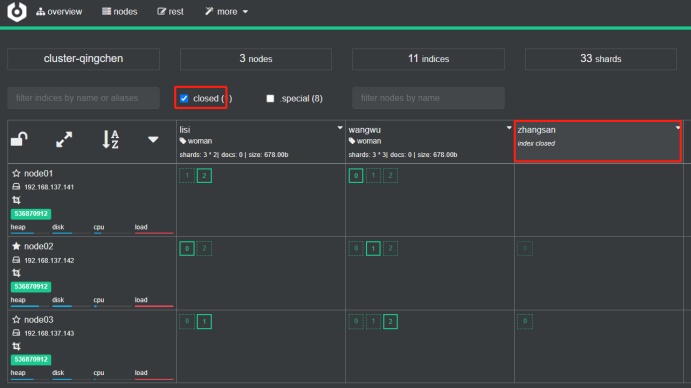Select lisi replica shard 1 on node01
The image size is (691, 388).
[187, 175]
